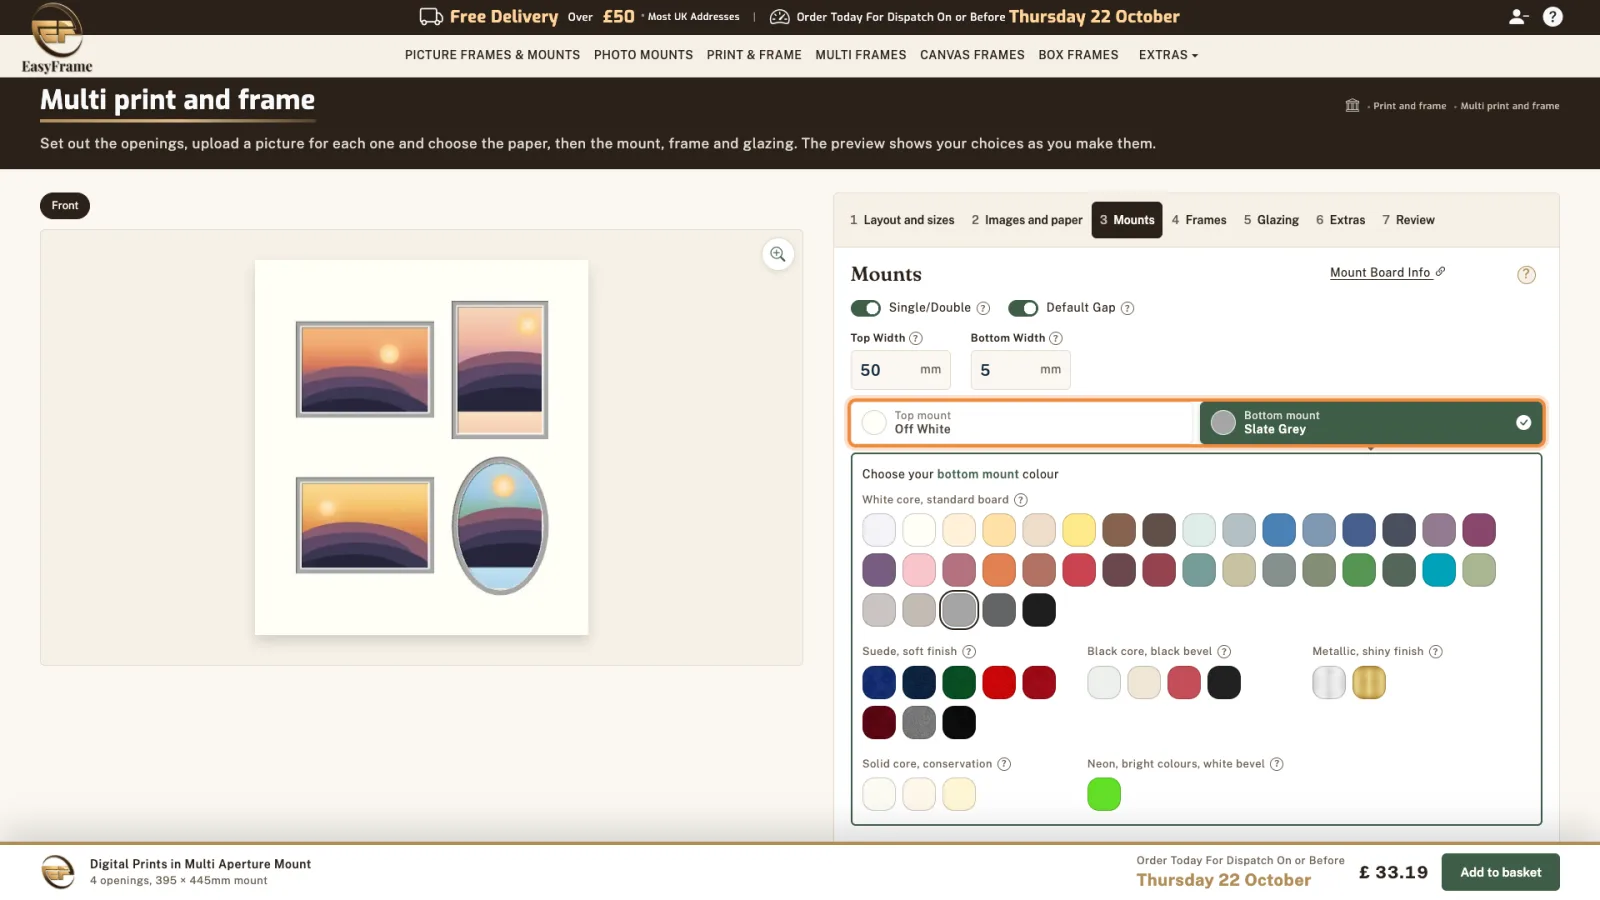Go to step 4 Frames
The width and height of the screenshot is (1600, 900).
1199,220
